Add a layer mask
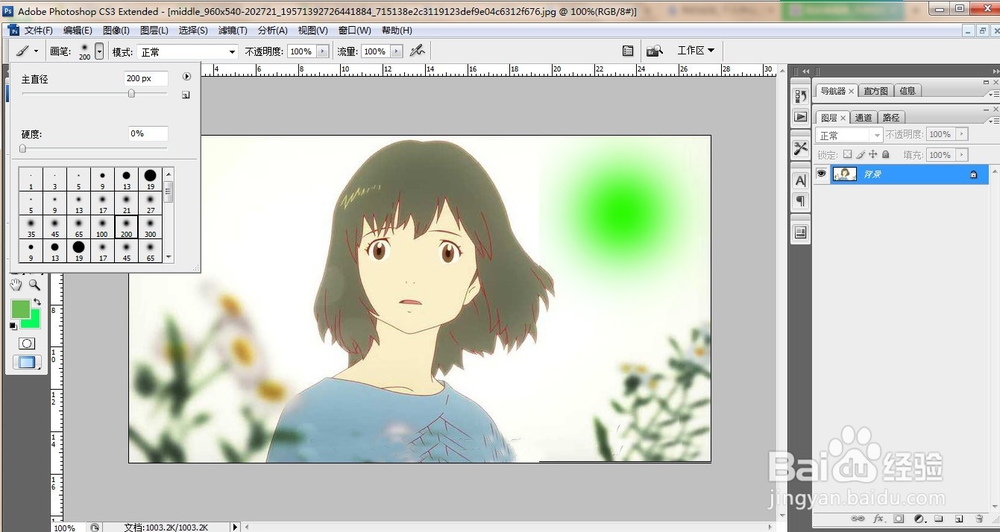 (898, 519)
